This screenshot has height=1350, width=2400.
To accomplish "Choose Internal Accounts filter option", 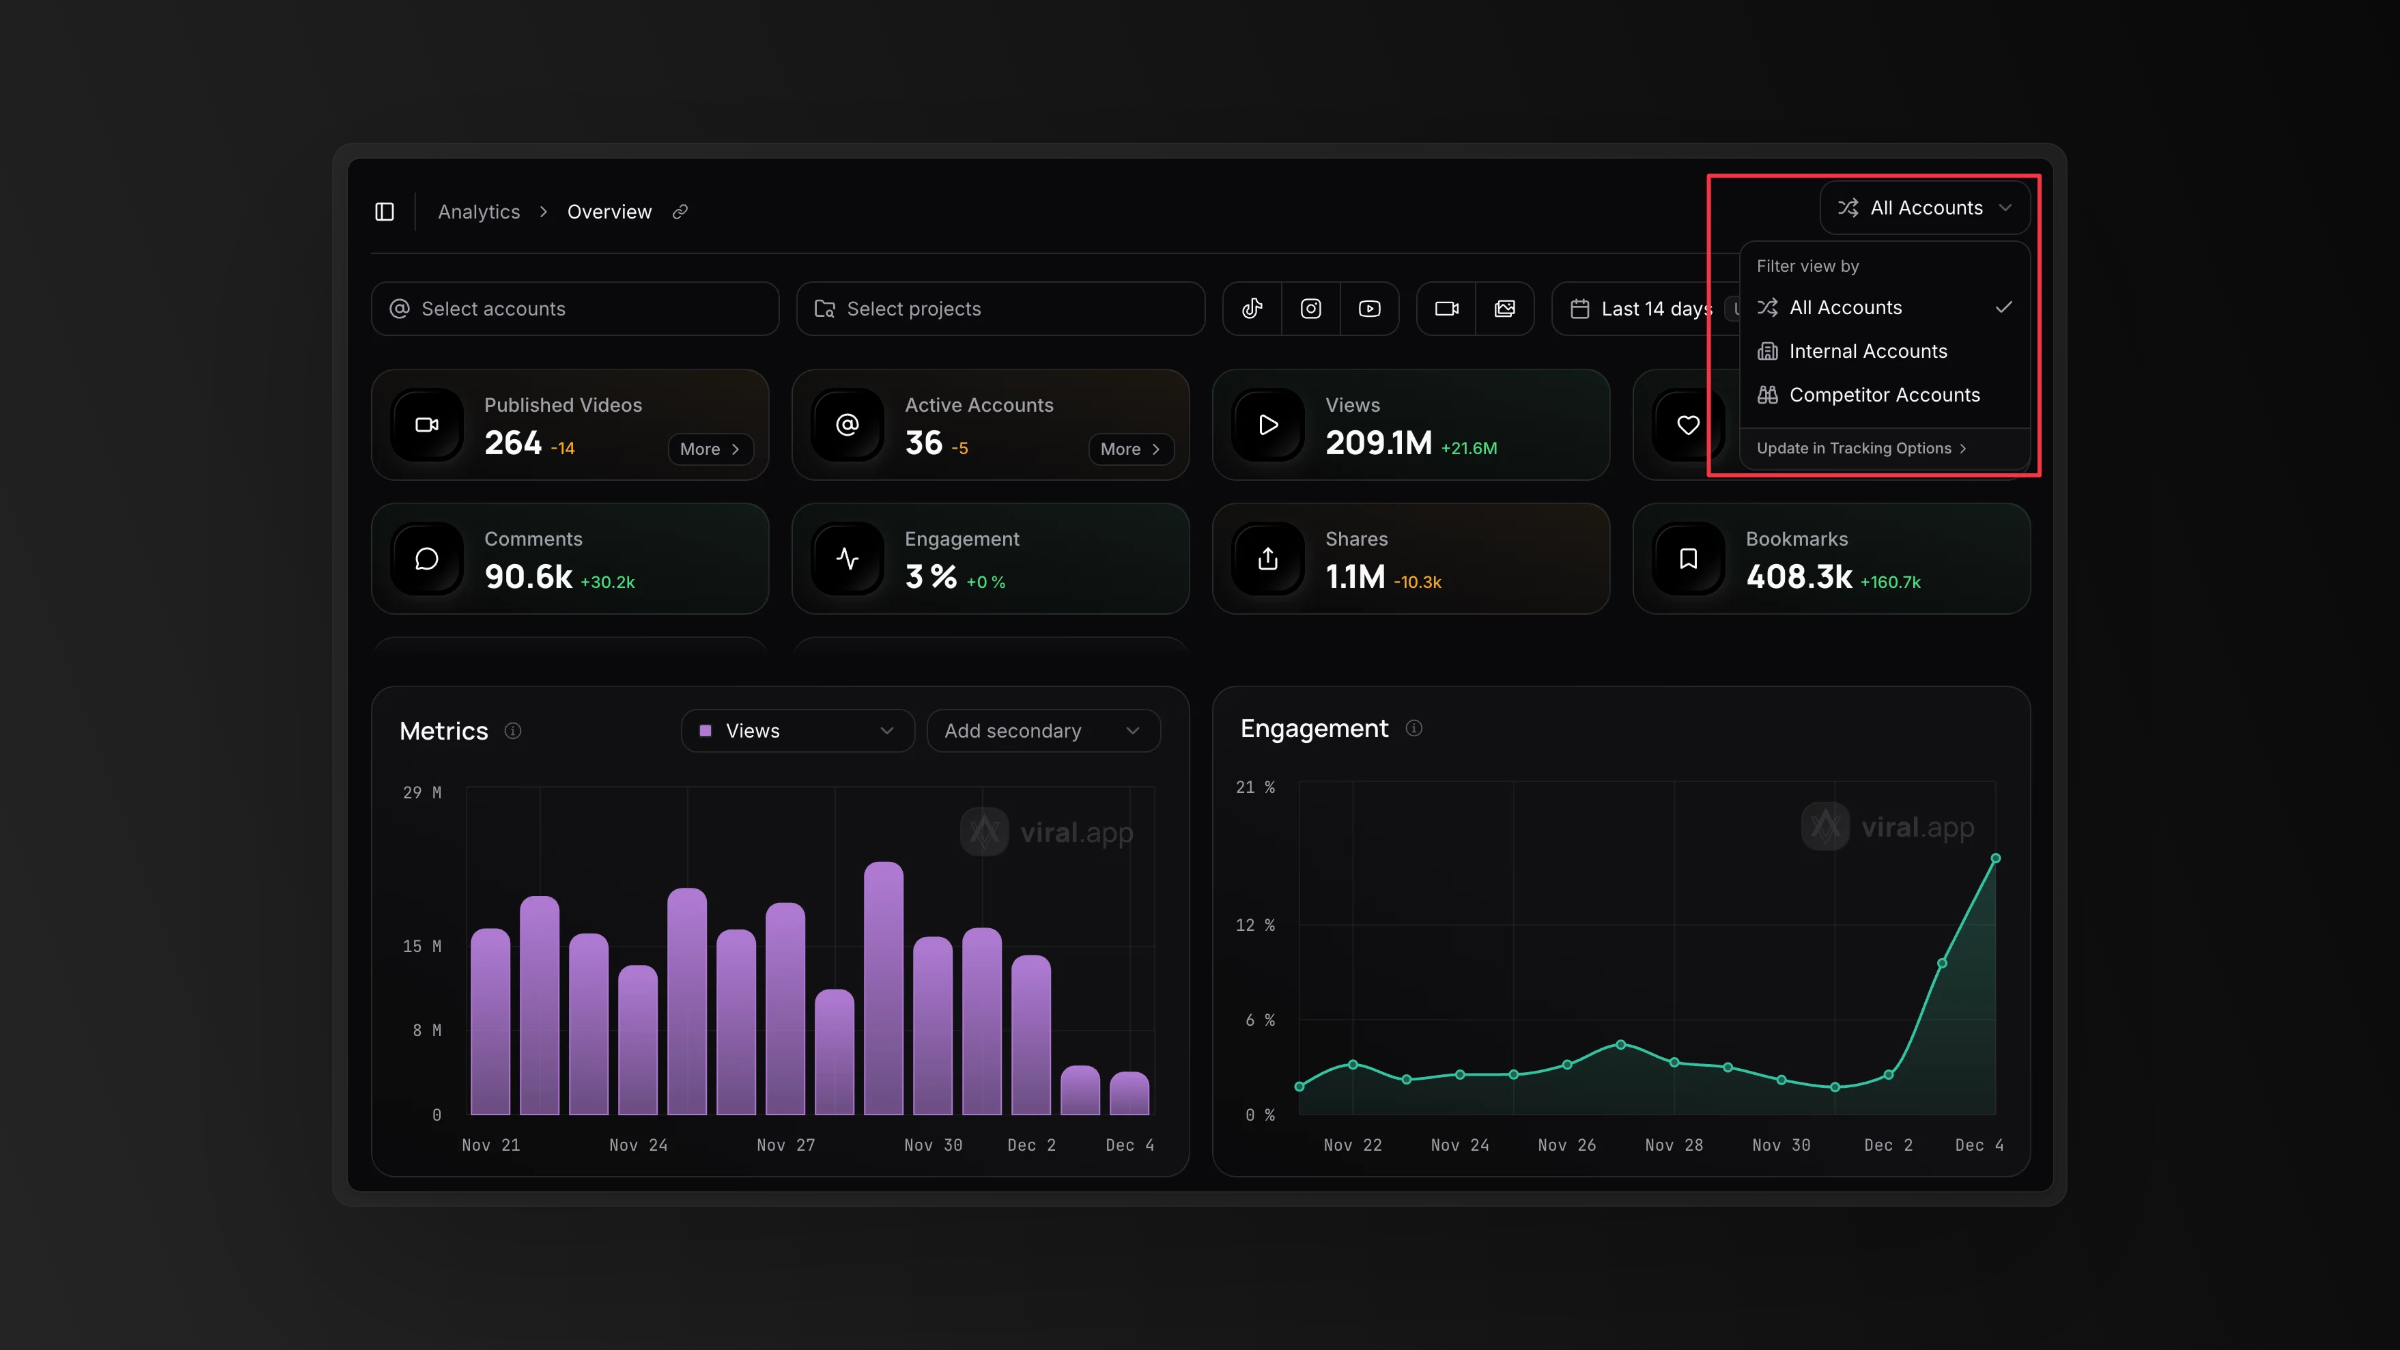I will [1867, 351].
